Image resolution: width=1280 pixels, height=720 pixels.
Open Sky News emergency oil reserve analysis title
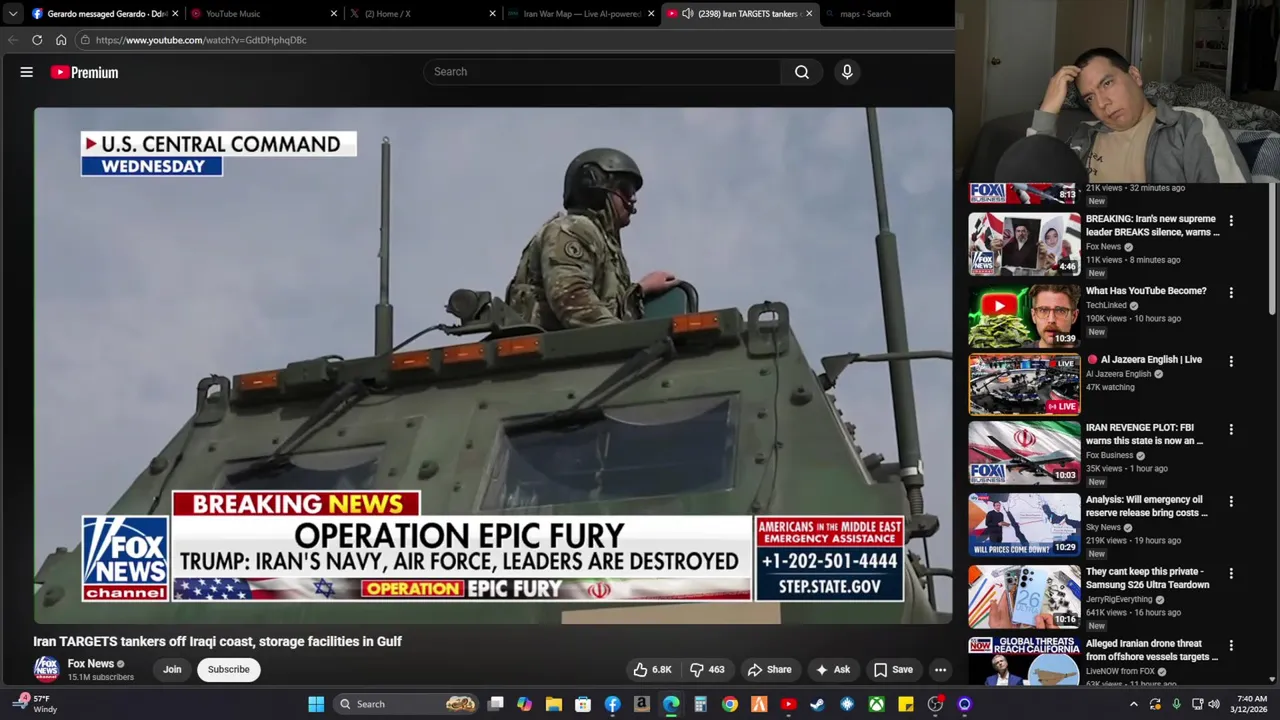[1147, 506]
